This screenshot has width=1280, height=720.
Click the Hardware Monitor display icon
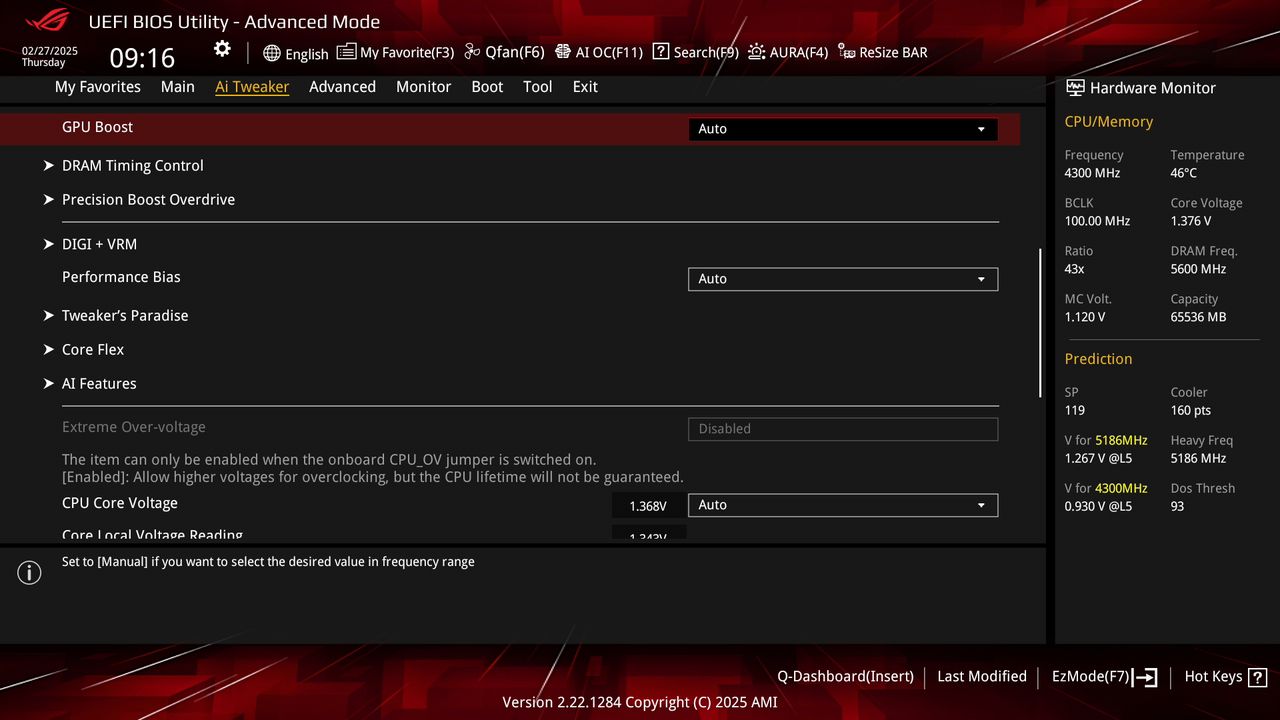pyautogui.click(x=1075, y=88)
